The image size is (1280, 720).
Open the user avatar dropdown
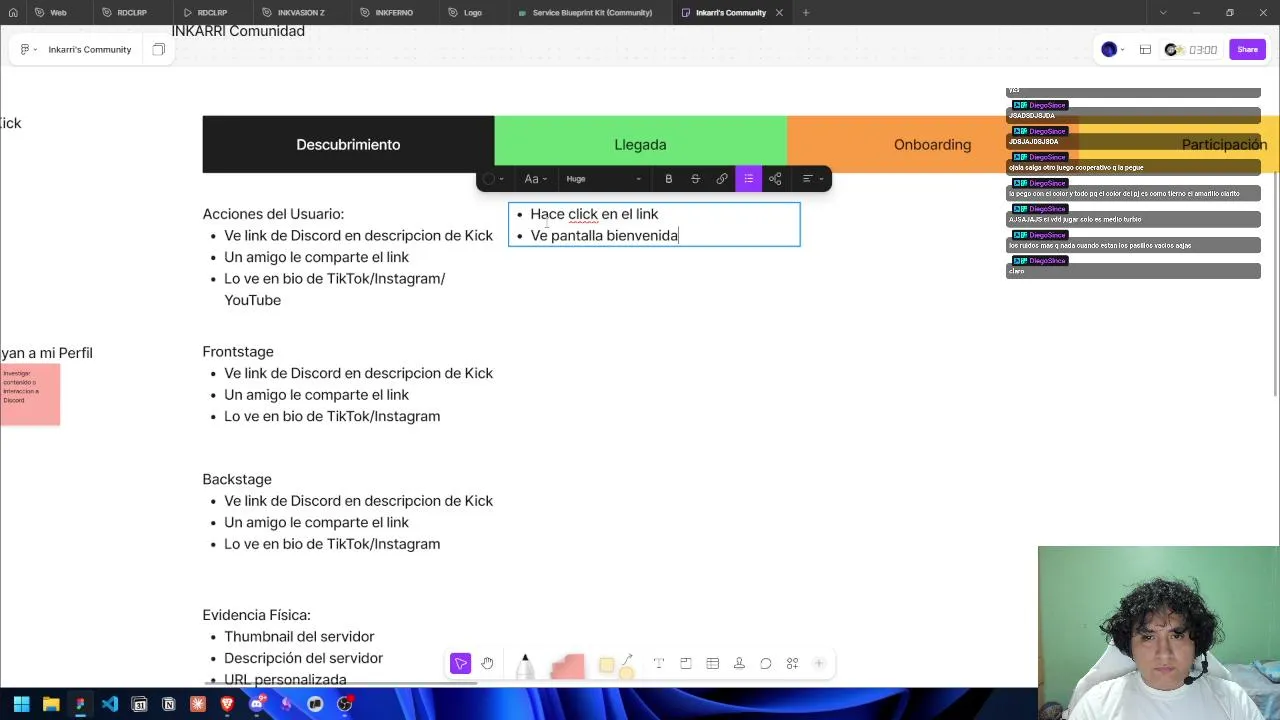[x=1113, y=50]
